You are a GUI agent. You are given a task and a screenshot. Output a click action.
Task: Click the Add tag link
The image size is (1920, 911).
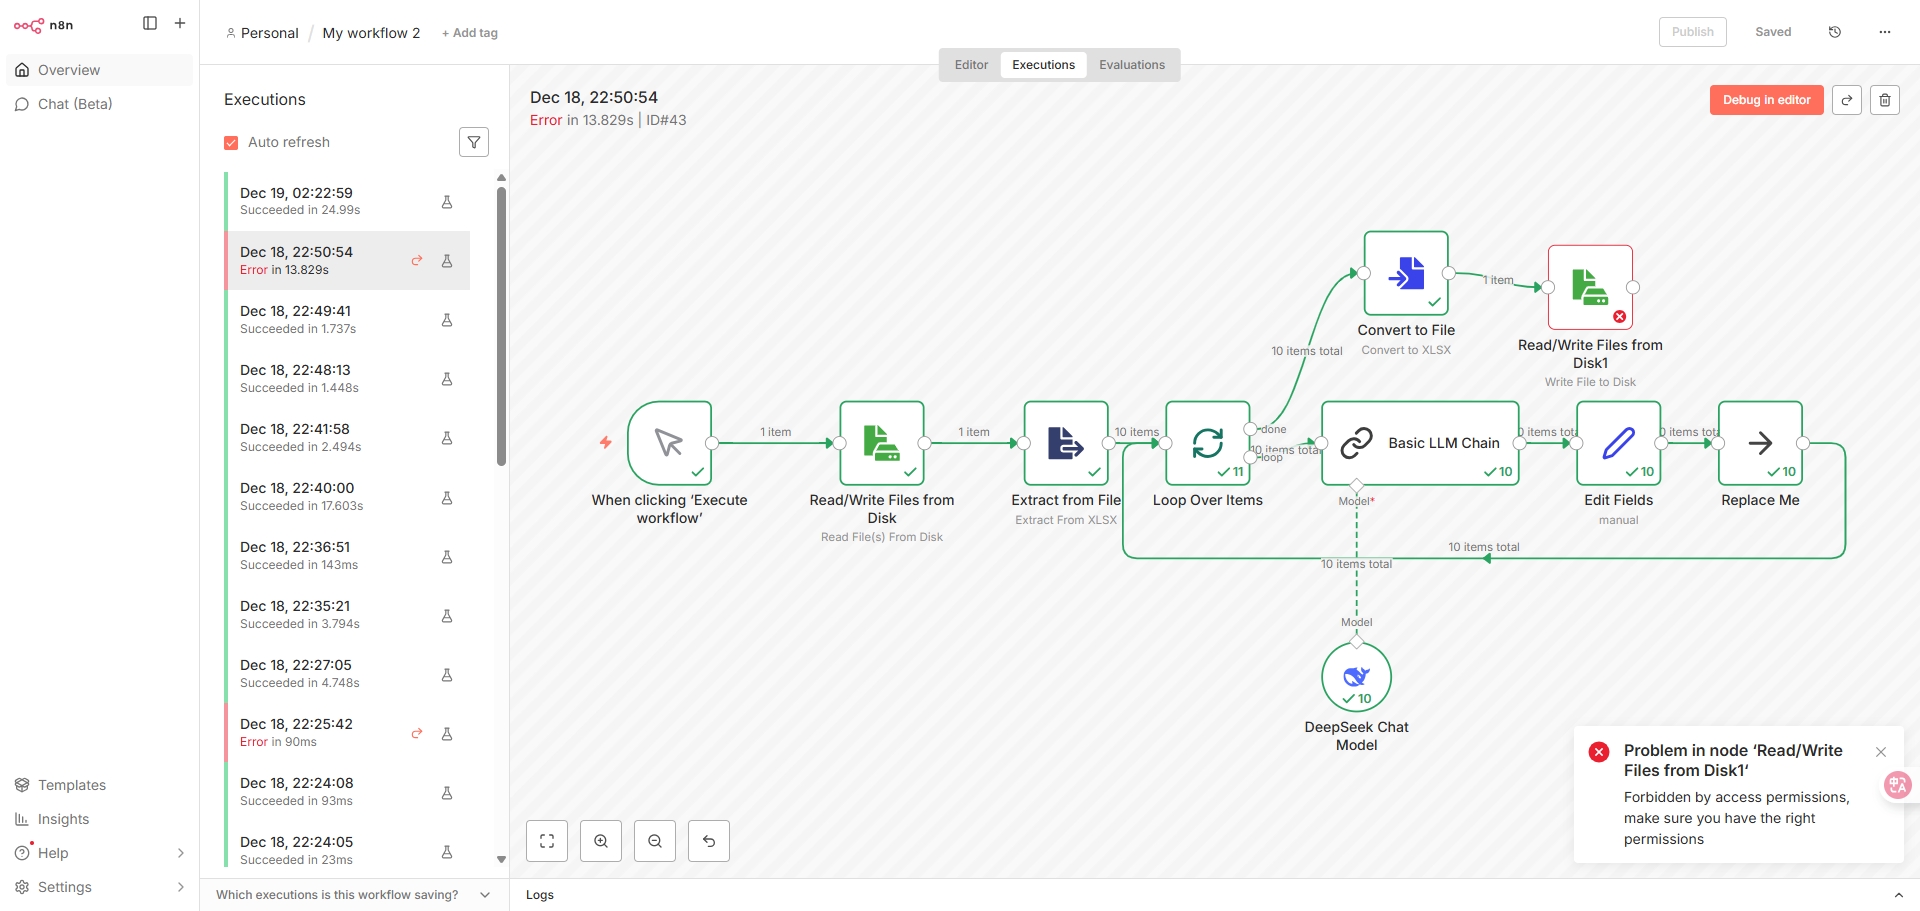[470, 33]
